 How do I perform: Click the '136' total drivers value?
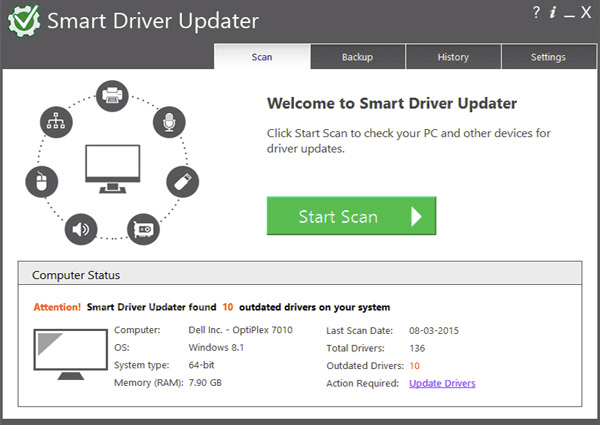click(417, 348)
